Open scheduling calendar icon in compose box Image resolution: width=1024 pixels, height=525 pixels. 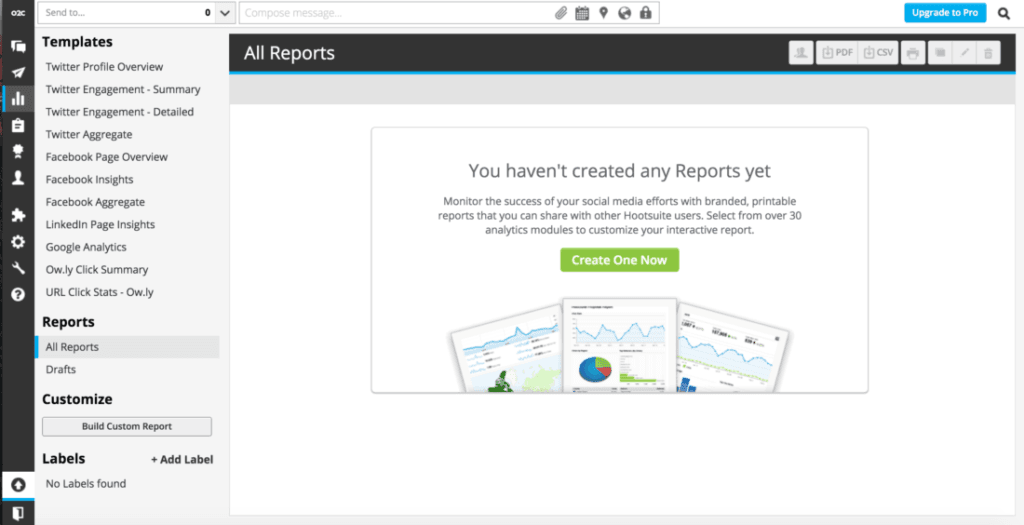[x=582, y=13]
